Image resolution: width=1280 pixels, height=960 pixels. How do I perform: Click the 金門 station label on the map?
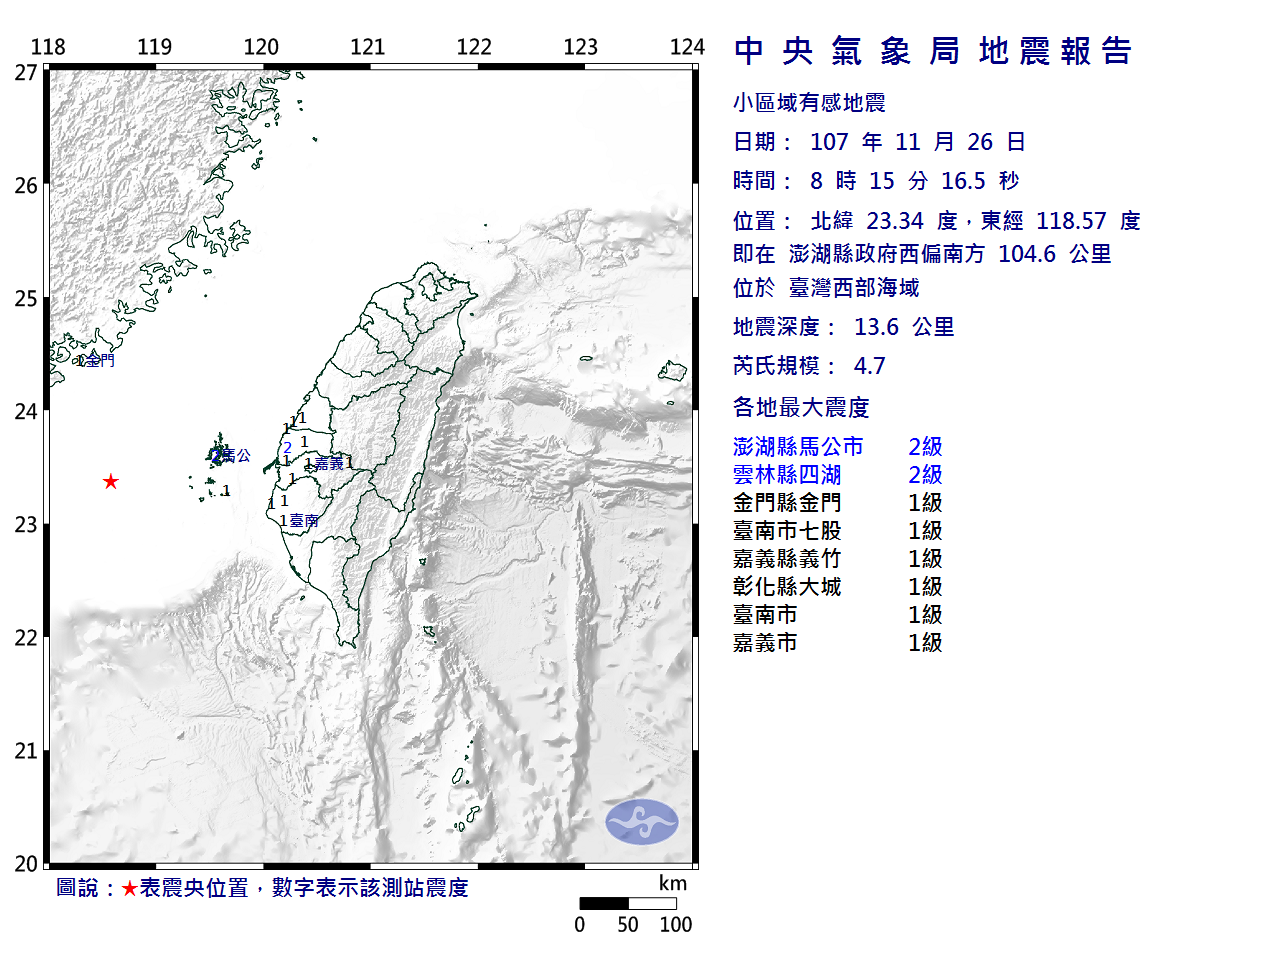click(x=100, y=360)
